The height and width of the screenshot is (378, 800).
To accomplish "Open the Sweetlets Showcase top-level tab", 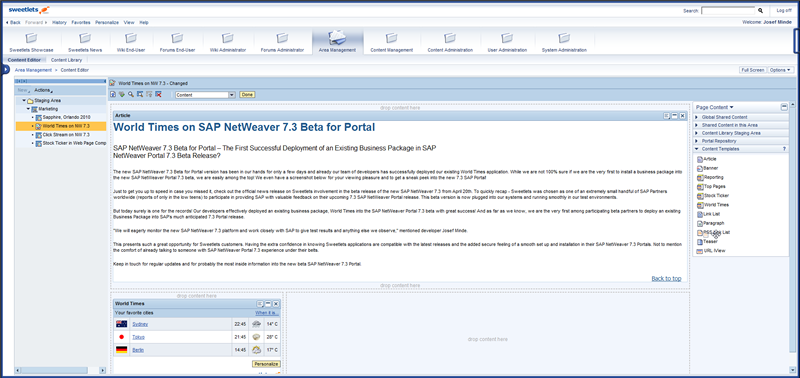I will (x=31, y=42).
